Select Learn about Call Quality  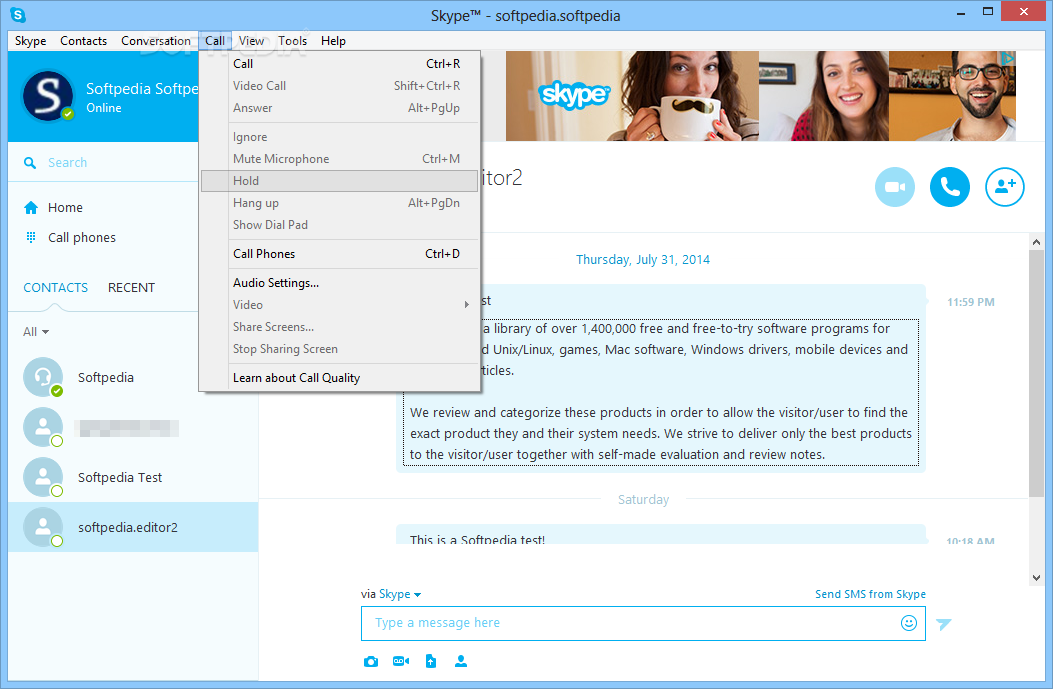pos(340,378)
